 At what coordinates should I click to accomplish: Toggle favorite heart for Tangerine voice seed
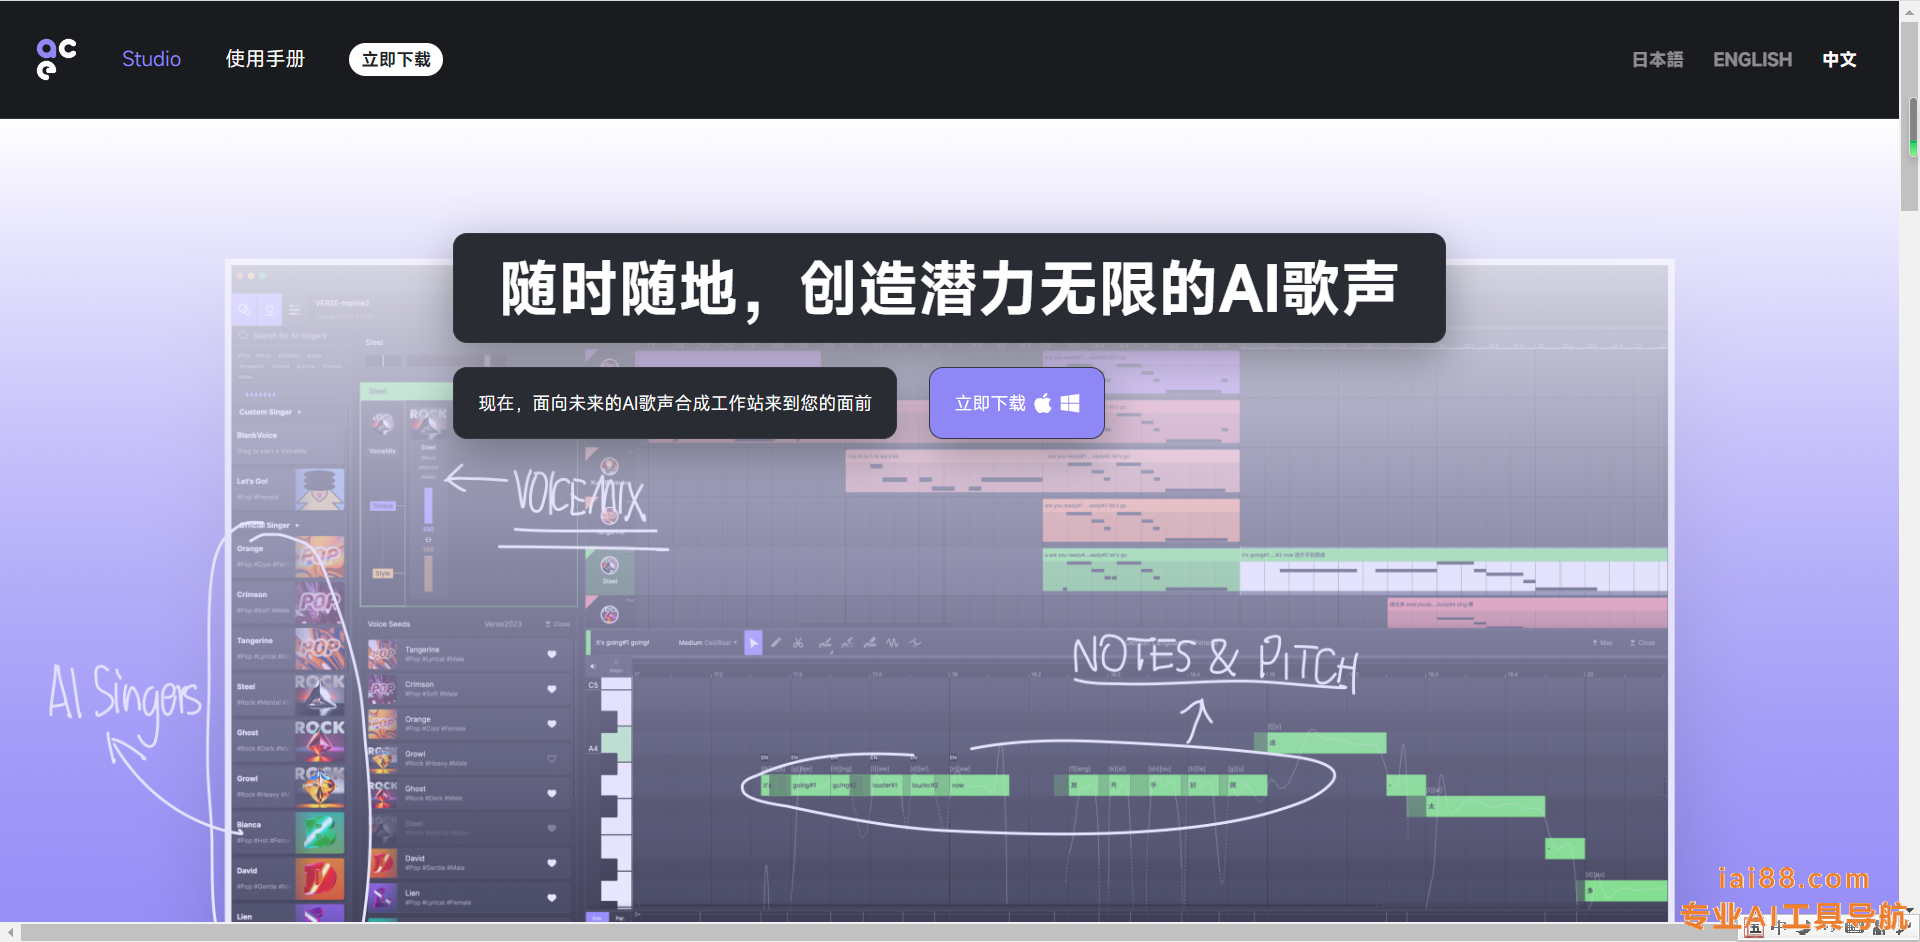pos(551,654)
